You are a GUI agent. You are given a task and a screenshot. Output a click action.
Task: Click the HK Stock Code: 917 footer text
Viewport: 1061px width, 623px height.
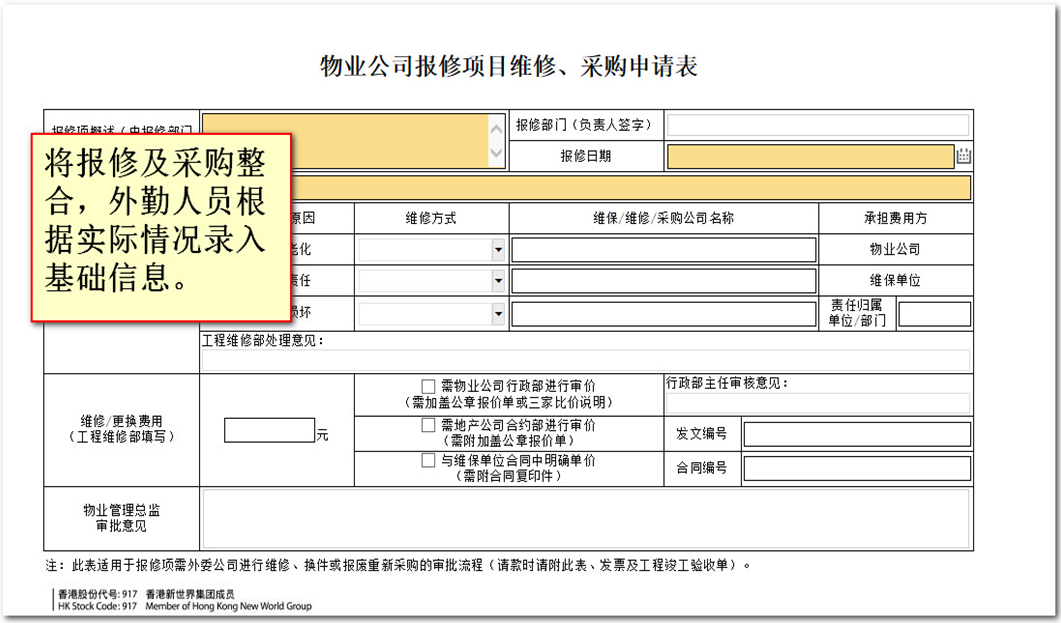tap(97, 606)
